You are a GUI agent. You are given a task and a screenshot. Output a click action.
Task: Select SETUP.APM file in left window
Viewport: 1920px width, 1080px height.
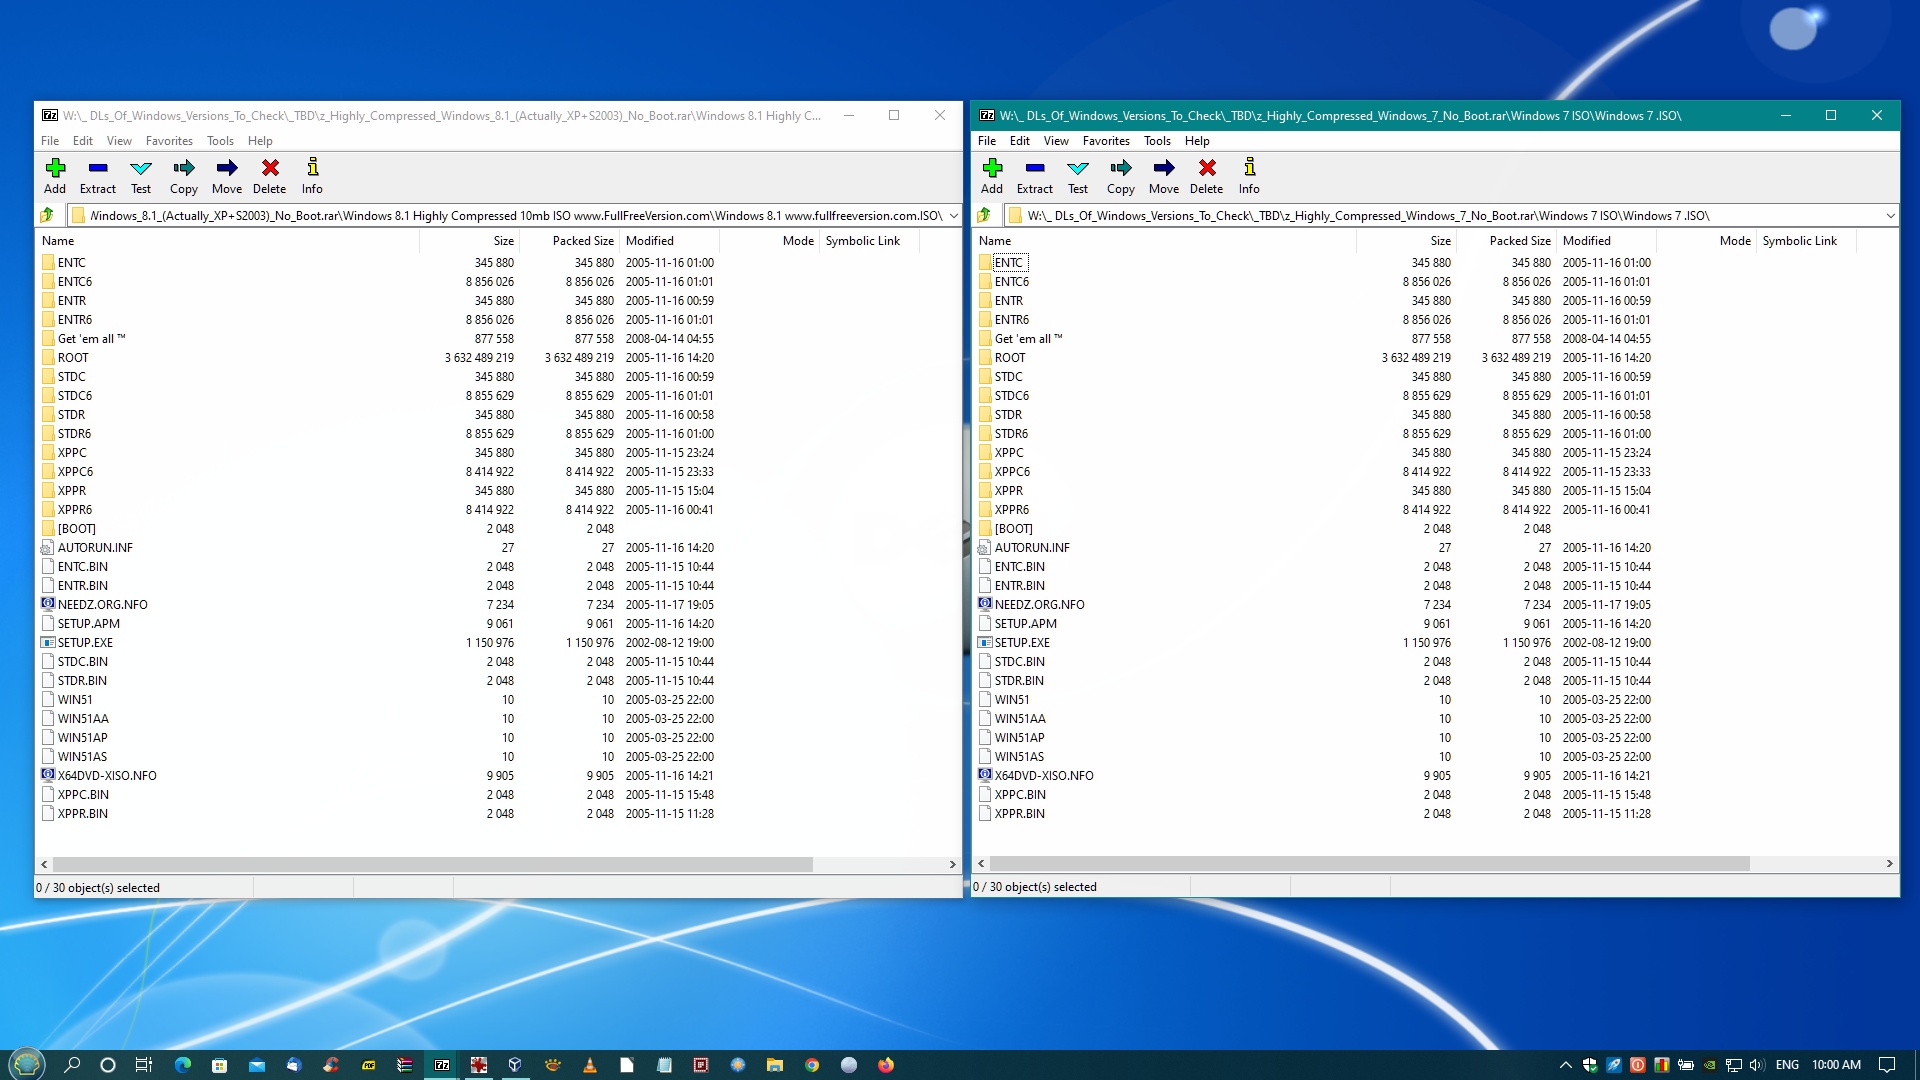point(88,624)
